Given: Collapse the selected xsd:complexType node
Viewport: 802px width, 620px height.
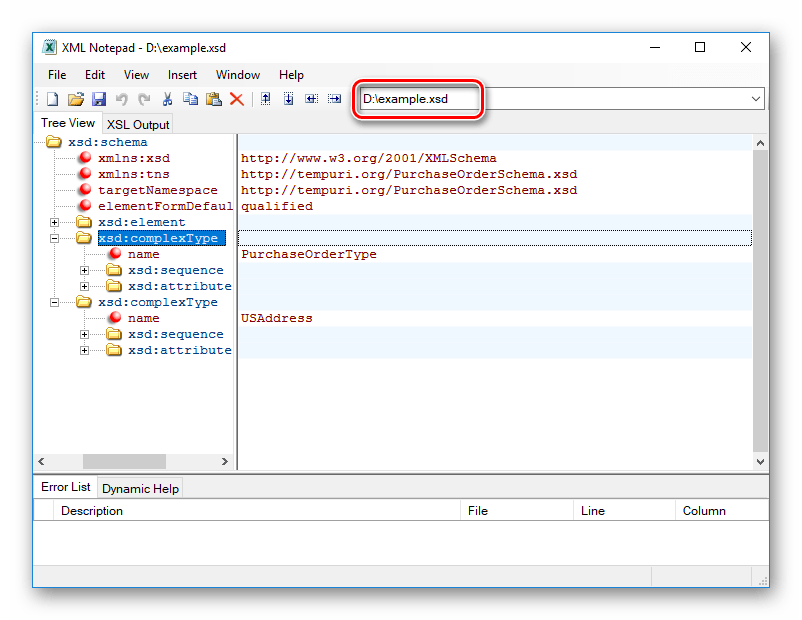Looking at the screenshot, I should point(54,238).
